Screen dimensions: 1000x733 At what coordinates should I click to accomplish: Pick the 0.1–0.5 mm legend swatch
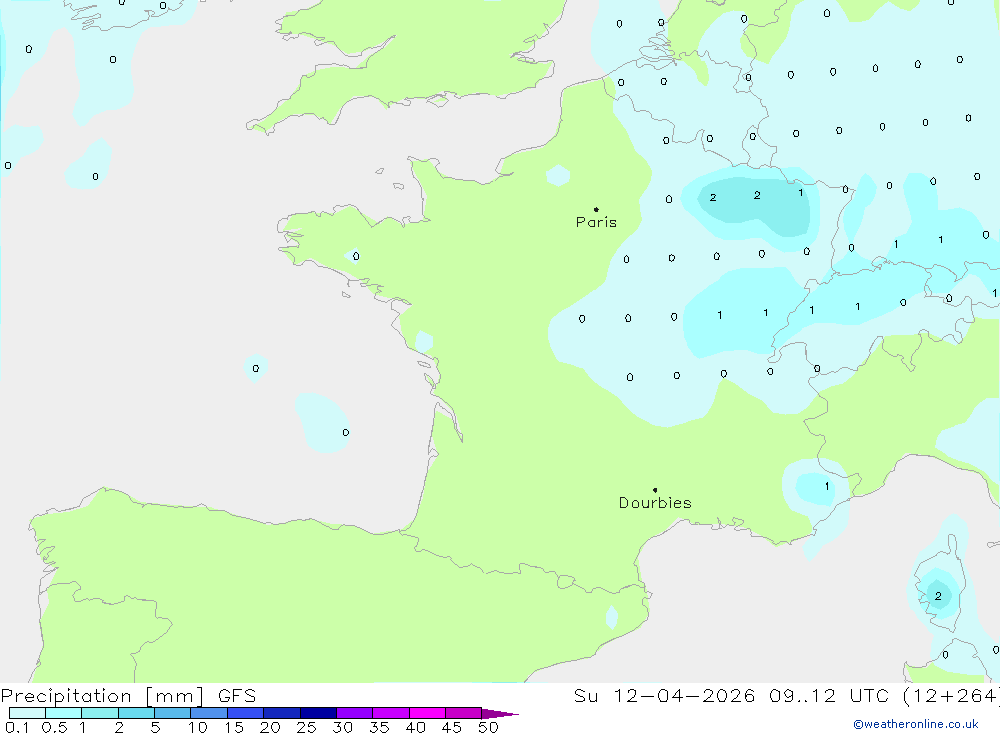coord(27,713)
